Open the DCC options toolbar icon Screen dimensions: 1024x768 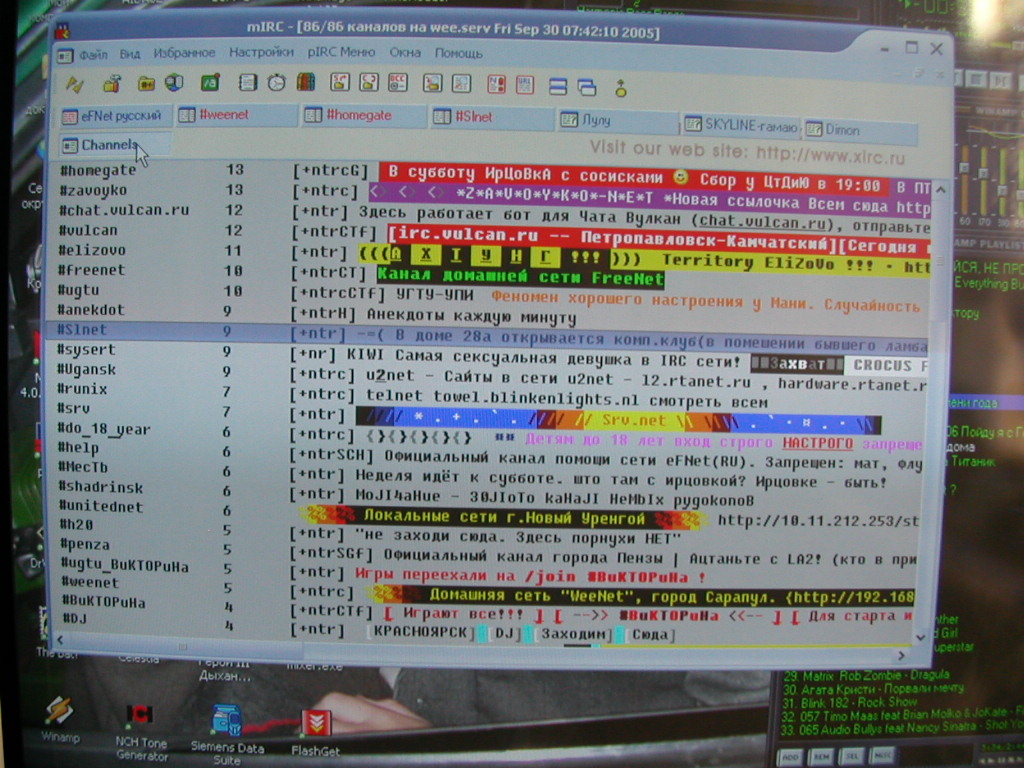[x=398, y=82]
